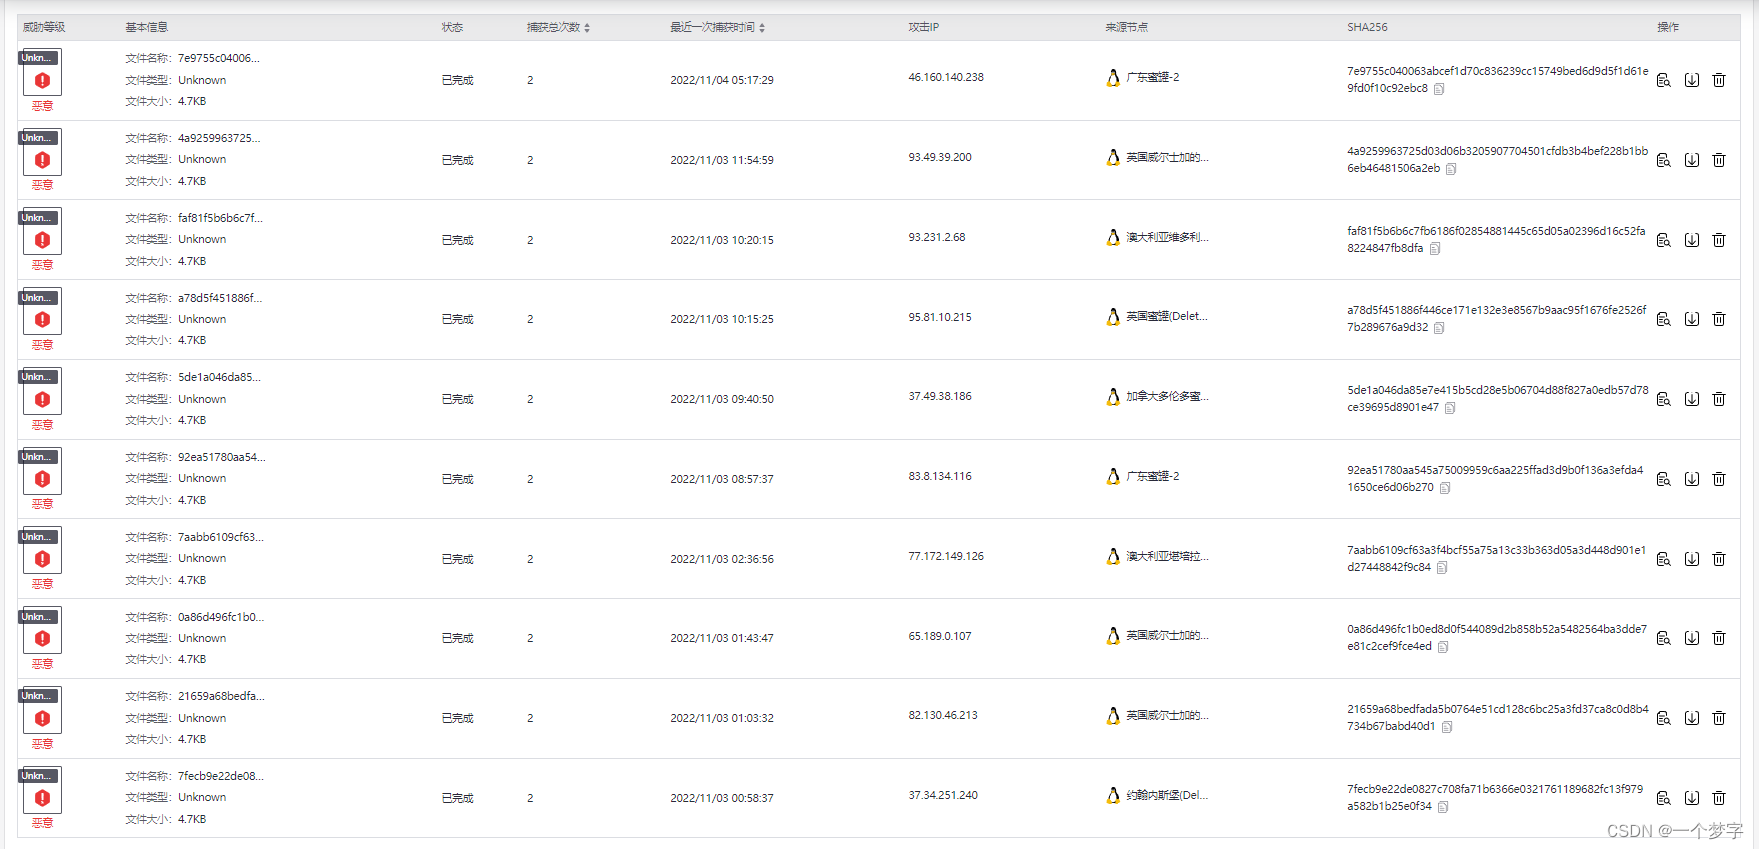Screen dimensions: 1759x849
Task: Open details for sample faf81f5b6b6c7f
Action: pyautogui.click(x=1664, y=240)
